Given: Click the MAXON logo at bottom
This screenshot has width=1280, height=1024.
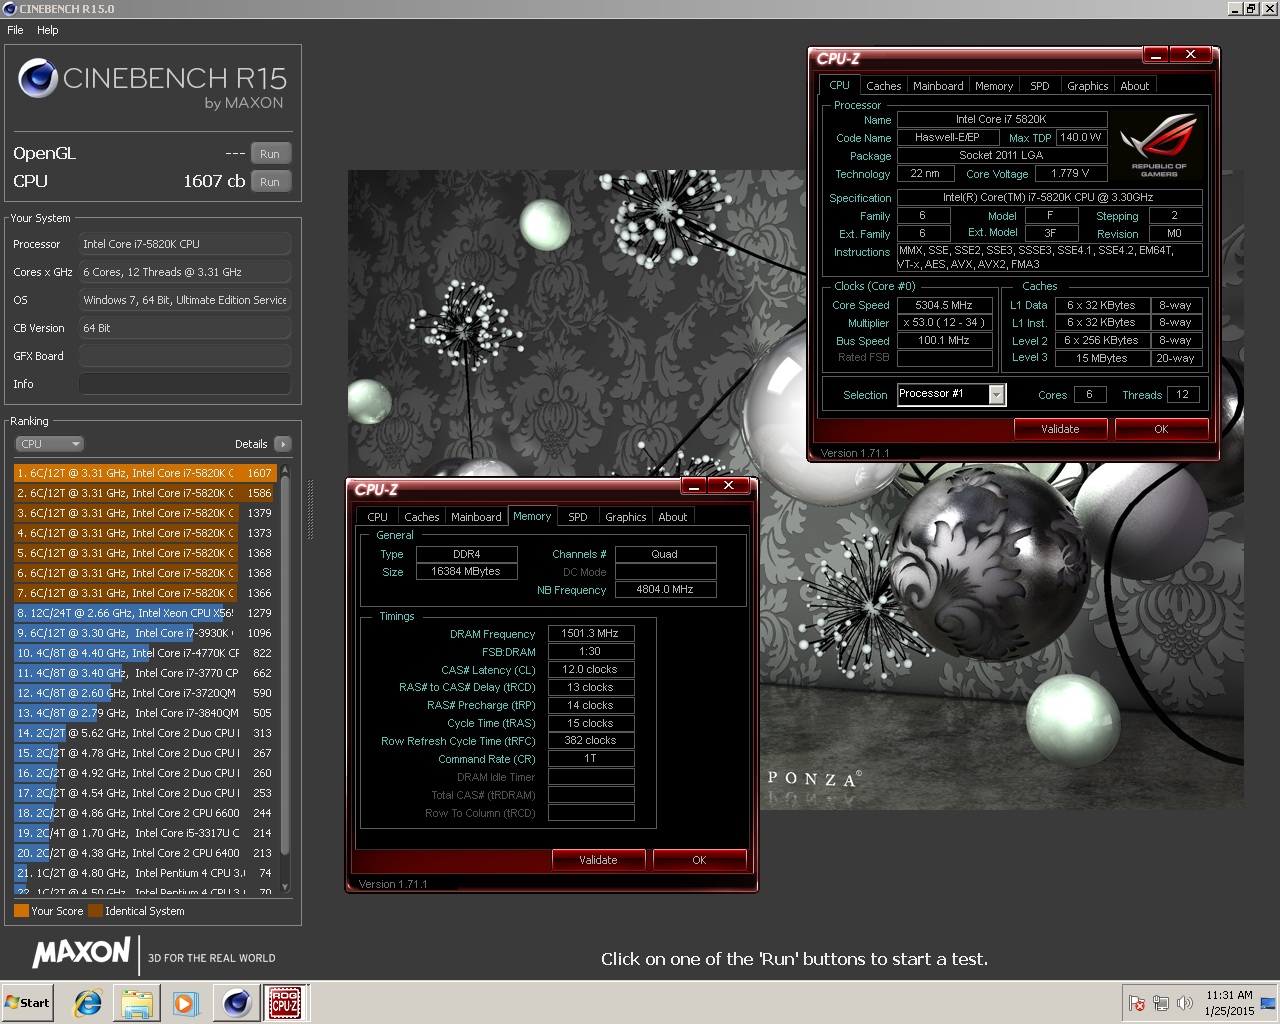Looking at the screenshot, I should [82, 953].
